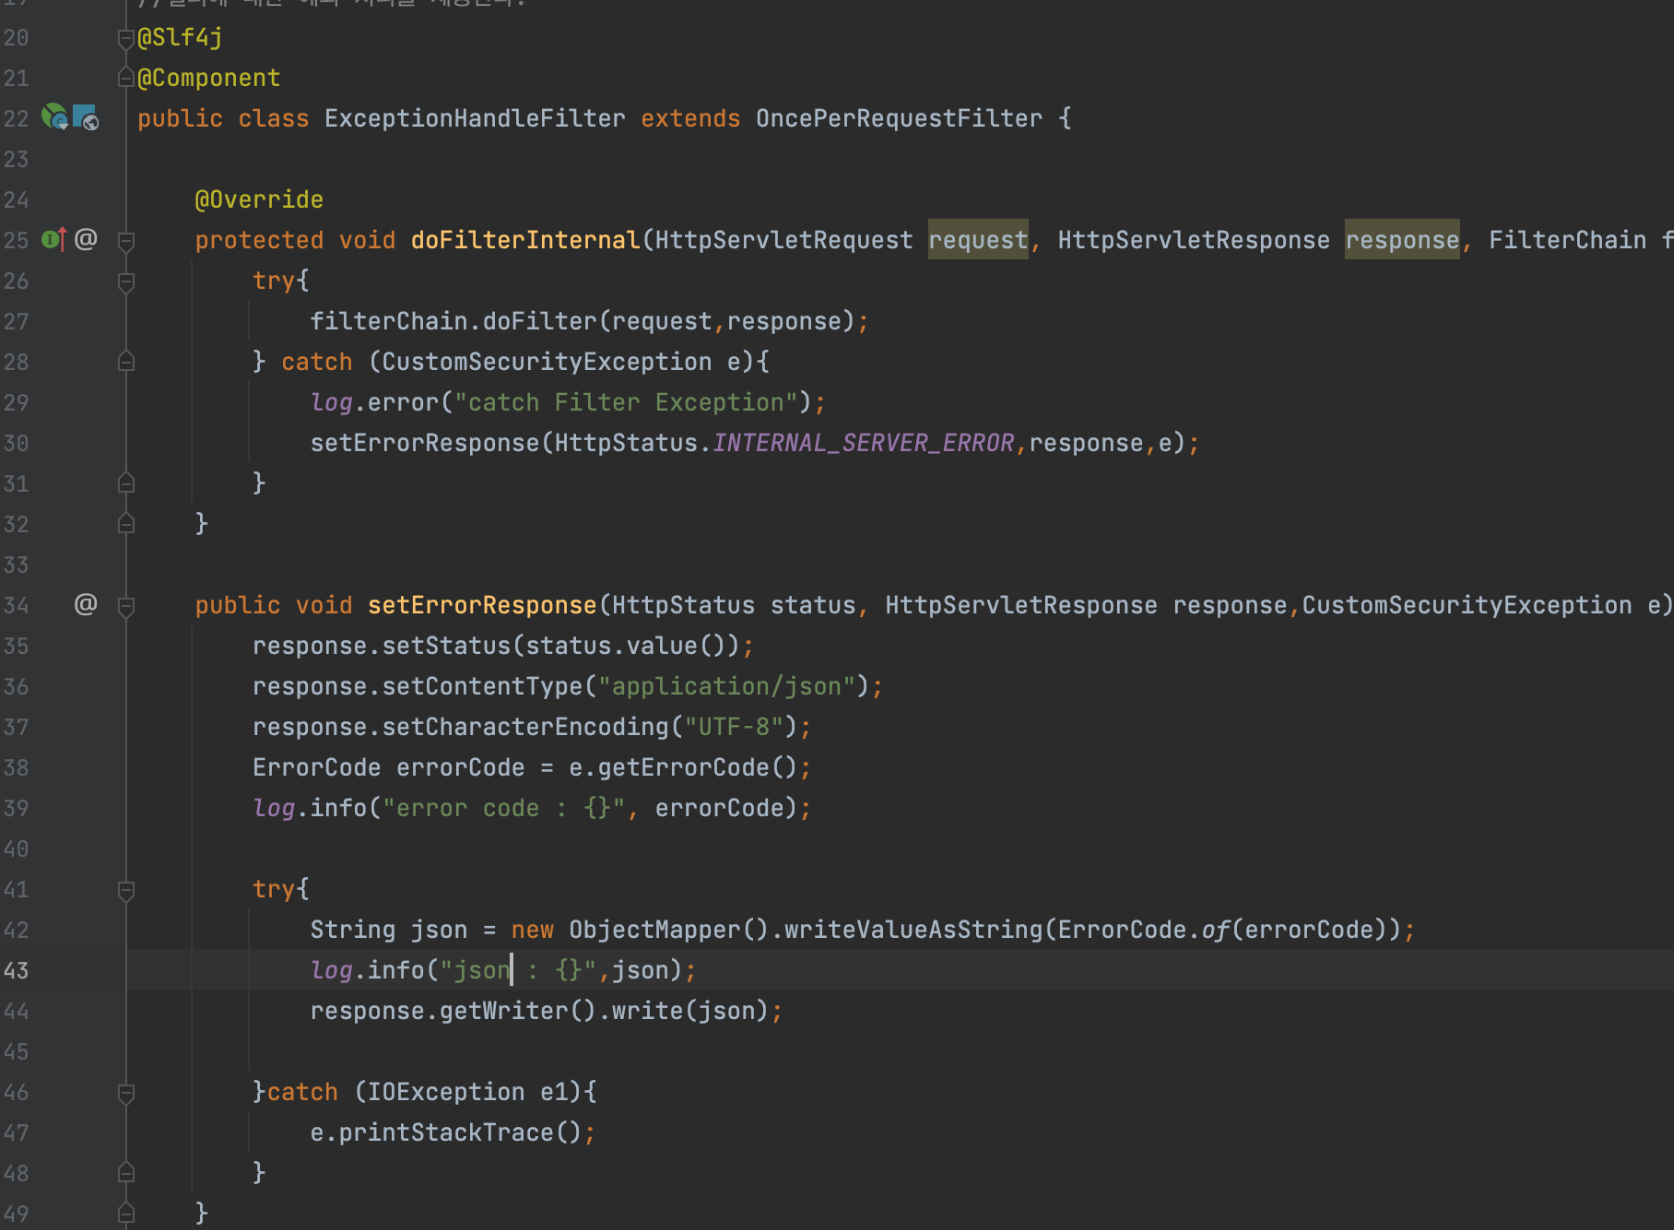Click e.getErrorCode() call on line 38

pos(683,768)
